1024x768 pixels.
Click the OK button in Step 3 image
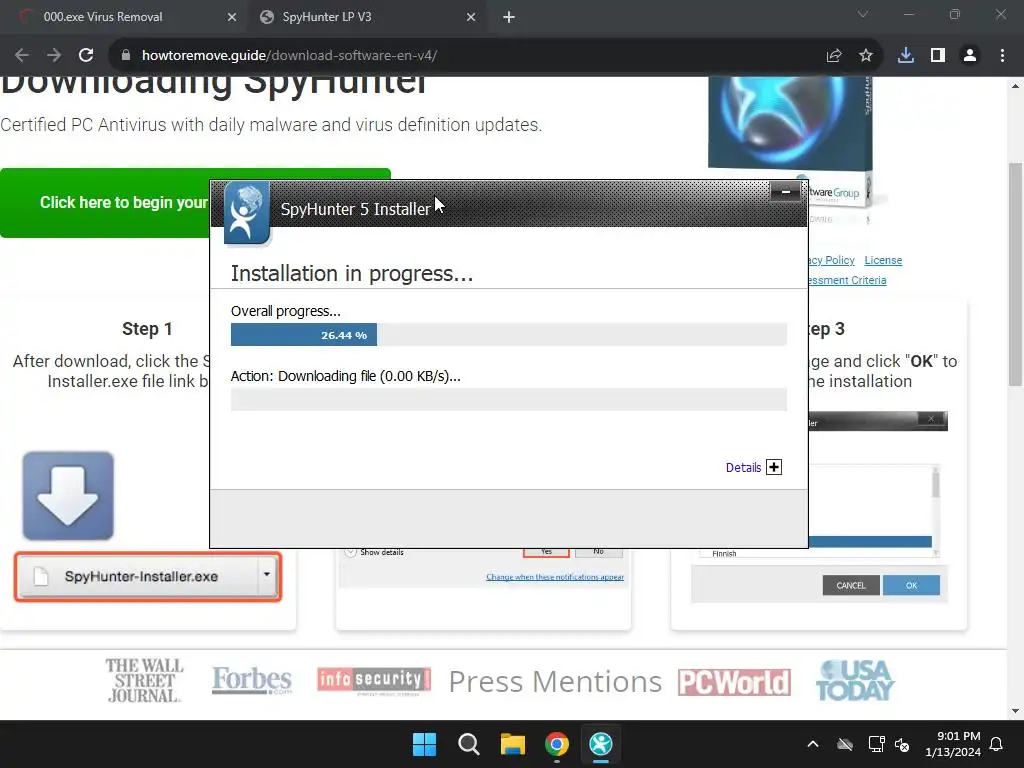tap(911, 585)
